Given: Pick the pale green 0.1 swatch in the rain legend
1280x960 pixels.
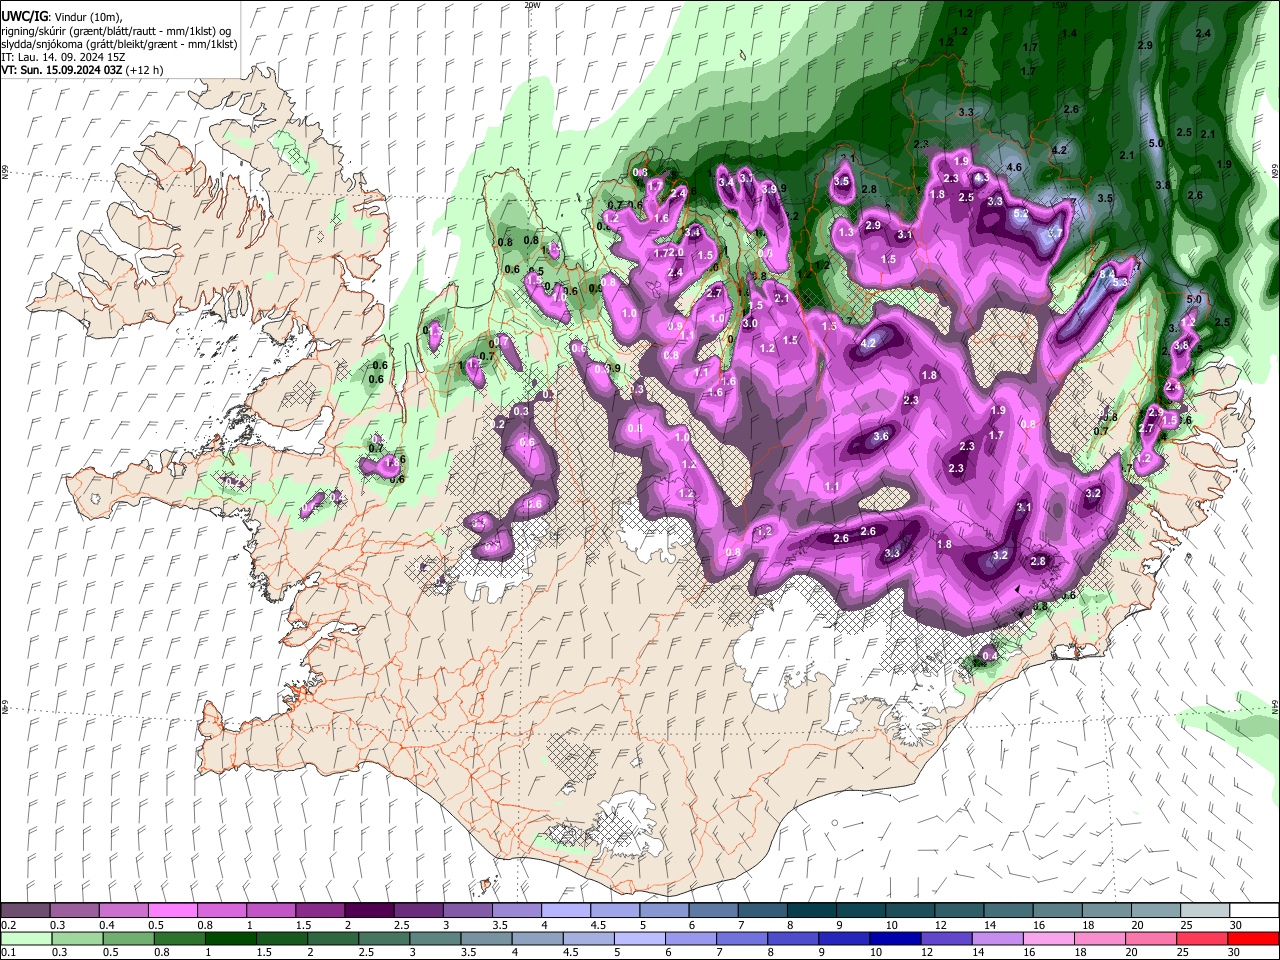Looking at the screenshot, I should pyautogui.click(x=26, y=938).
